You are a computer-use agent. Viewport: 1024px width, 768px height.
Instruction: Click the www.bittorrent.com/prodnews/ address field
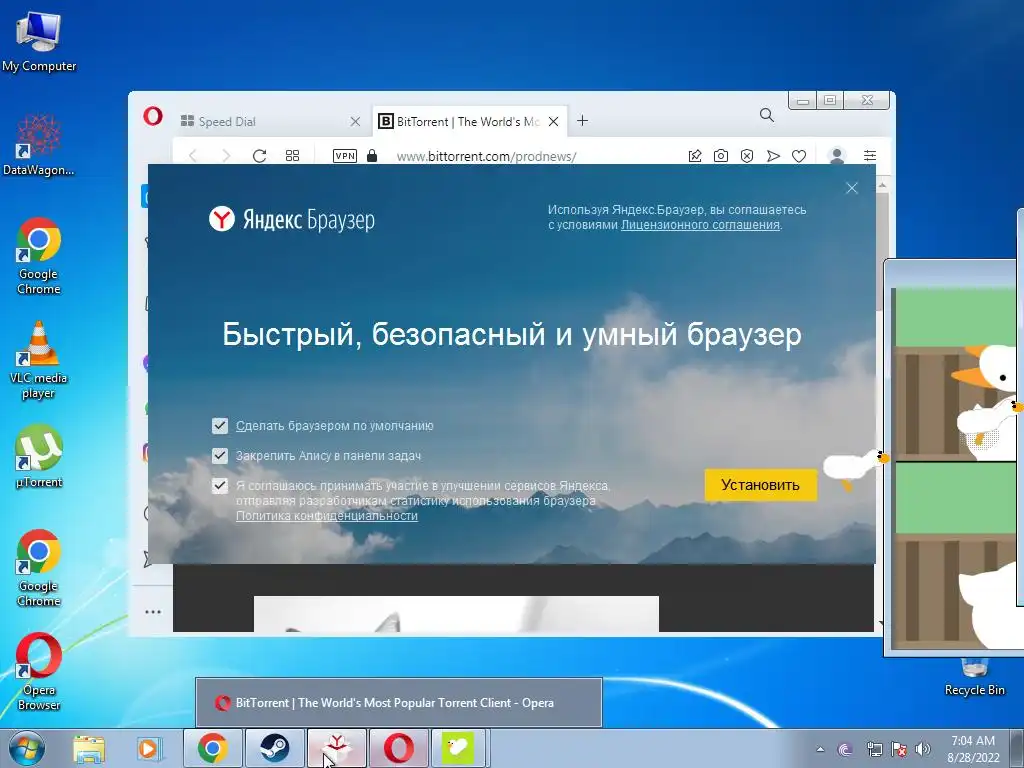click(487, 156)
